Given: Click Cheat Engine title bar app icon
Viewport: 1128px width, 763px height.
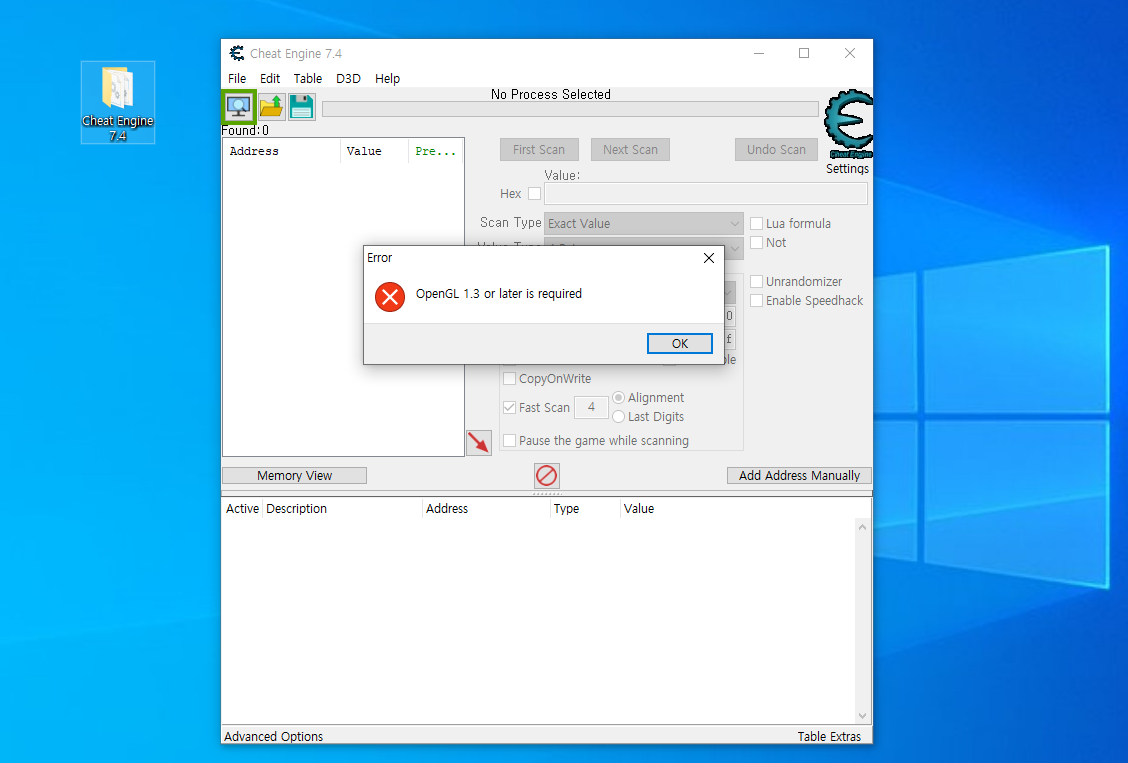Looking at the screenshot, I should coord(237,53).
